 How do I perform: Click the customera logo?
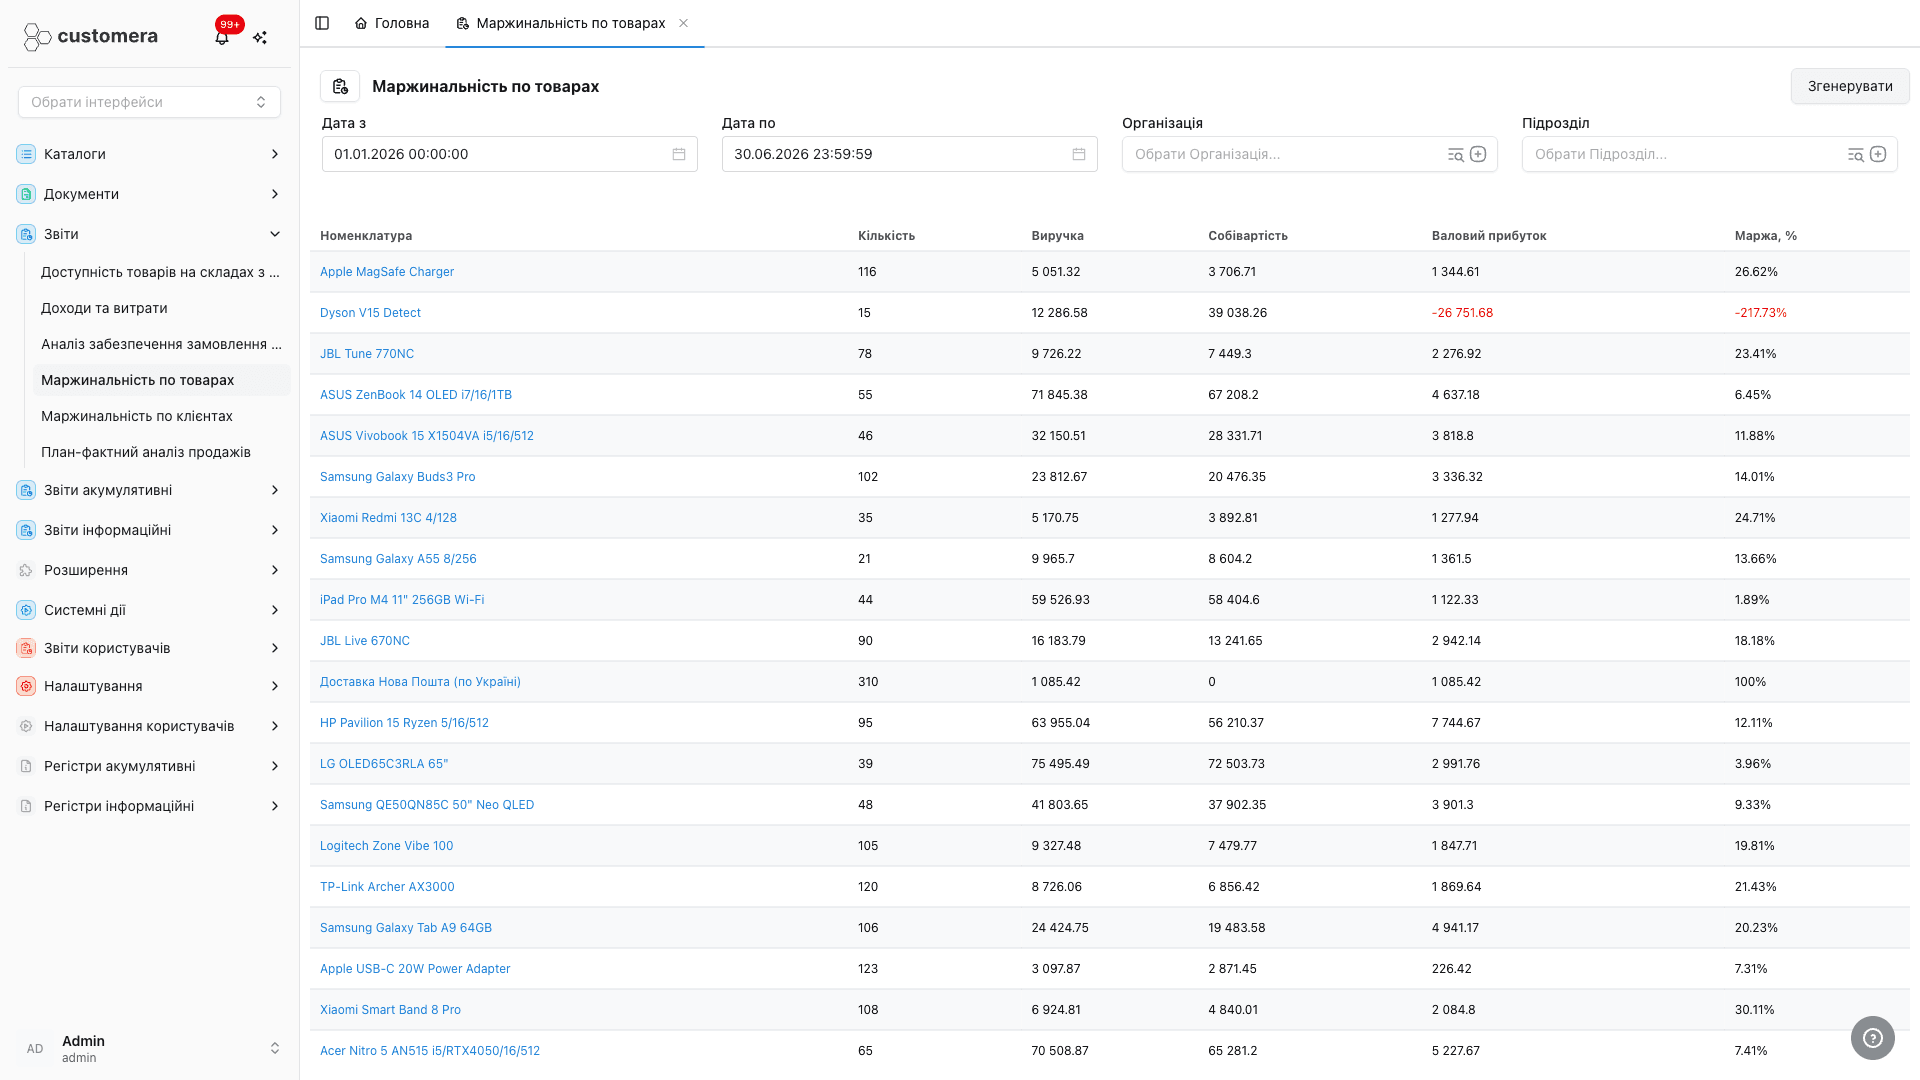click(91, 37)
